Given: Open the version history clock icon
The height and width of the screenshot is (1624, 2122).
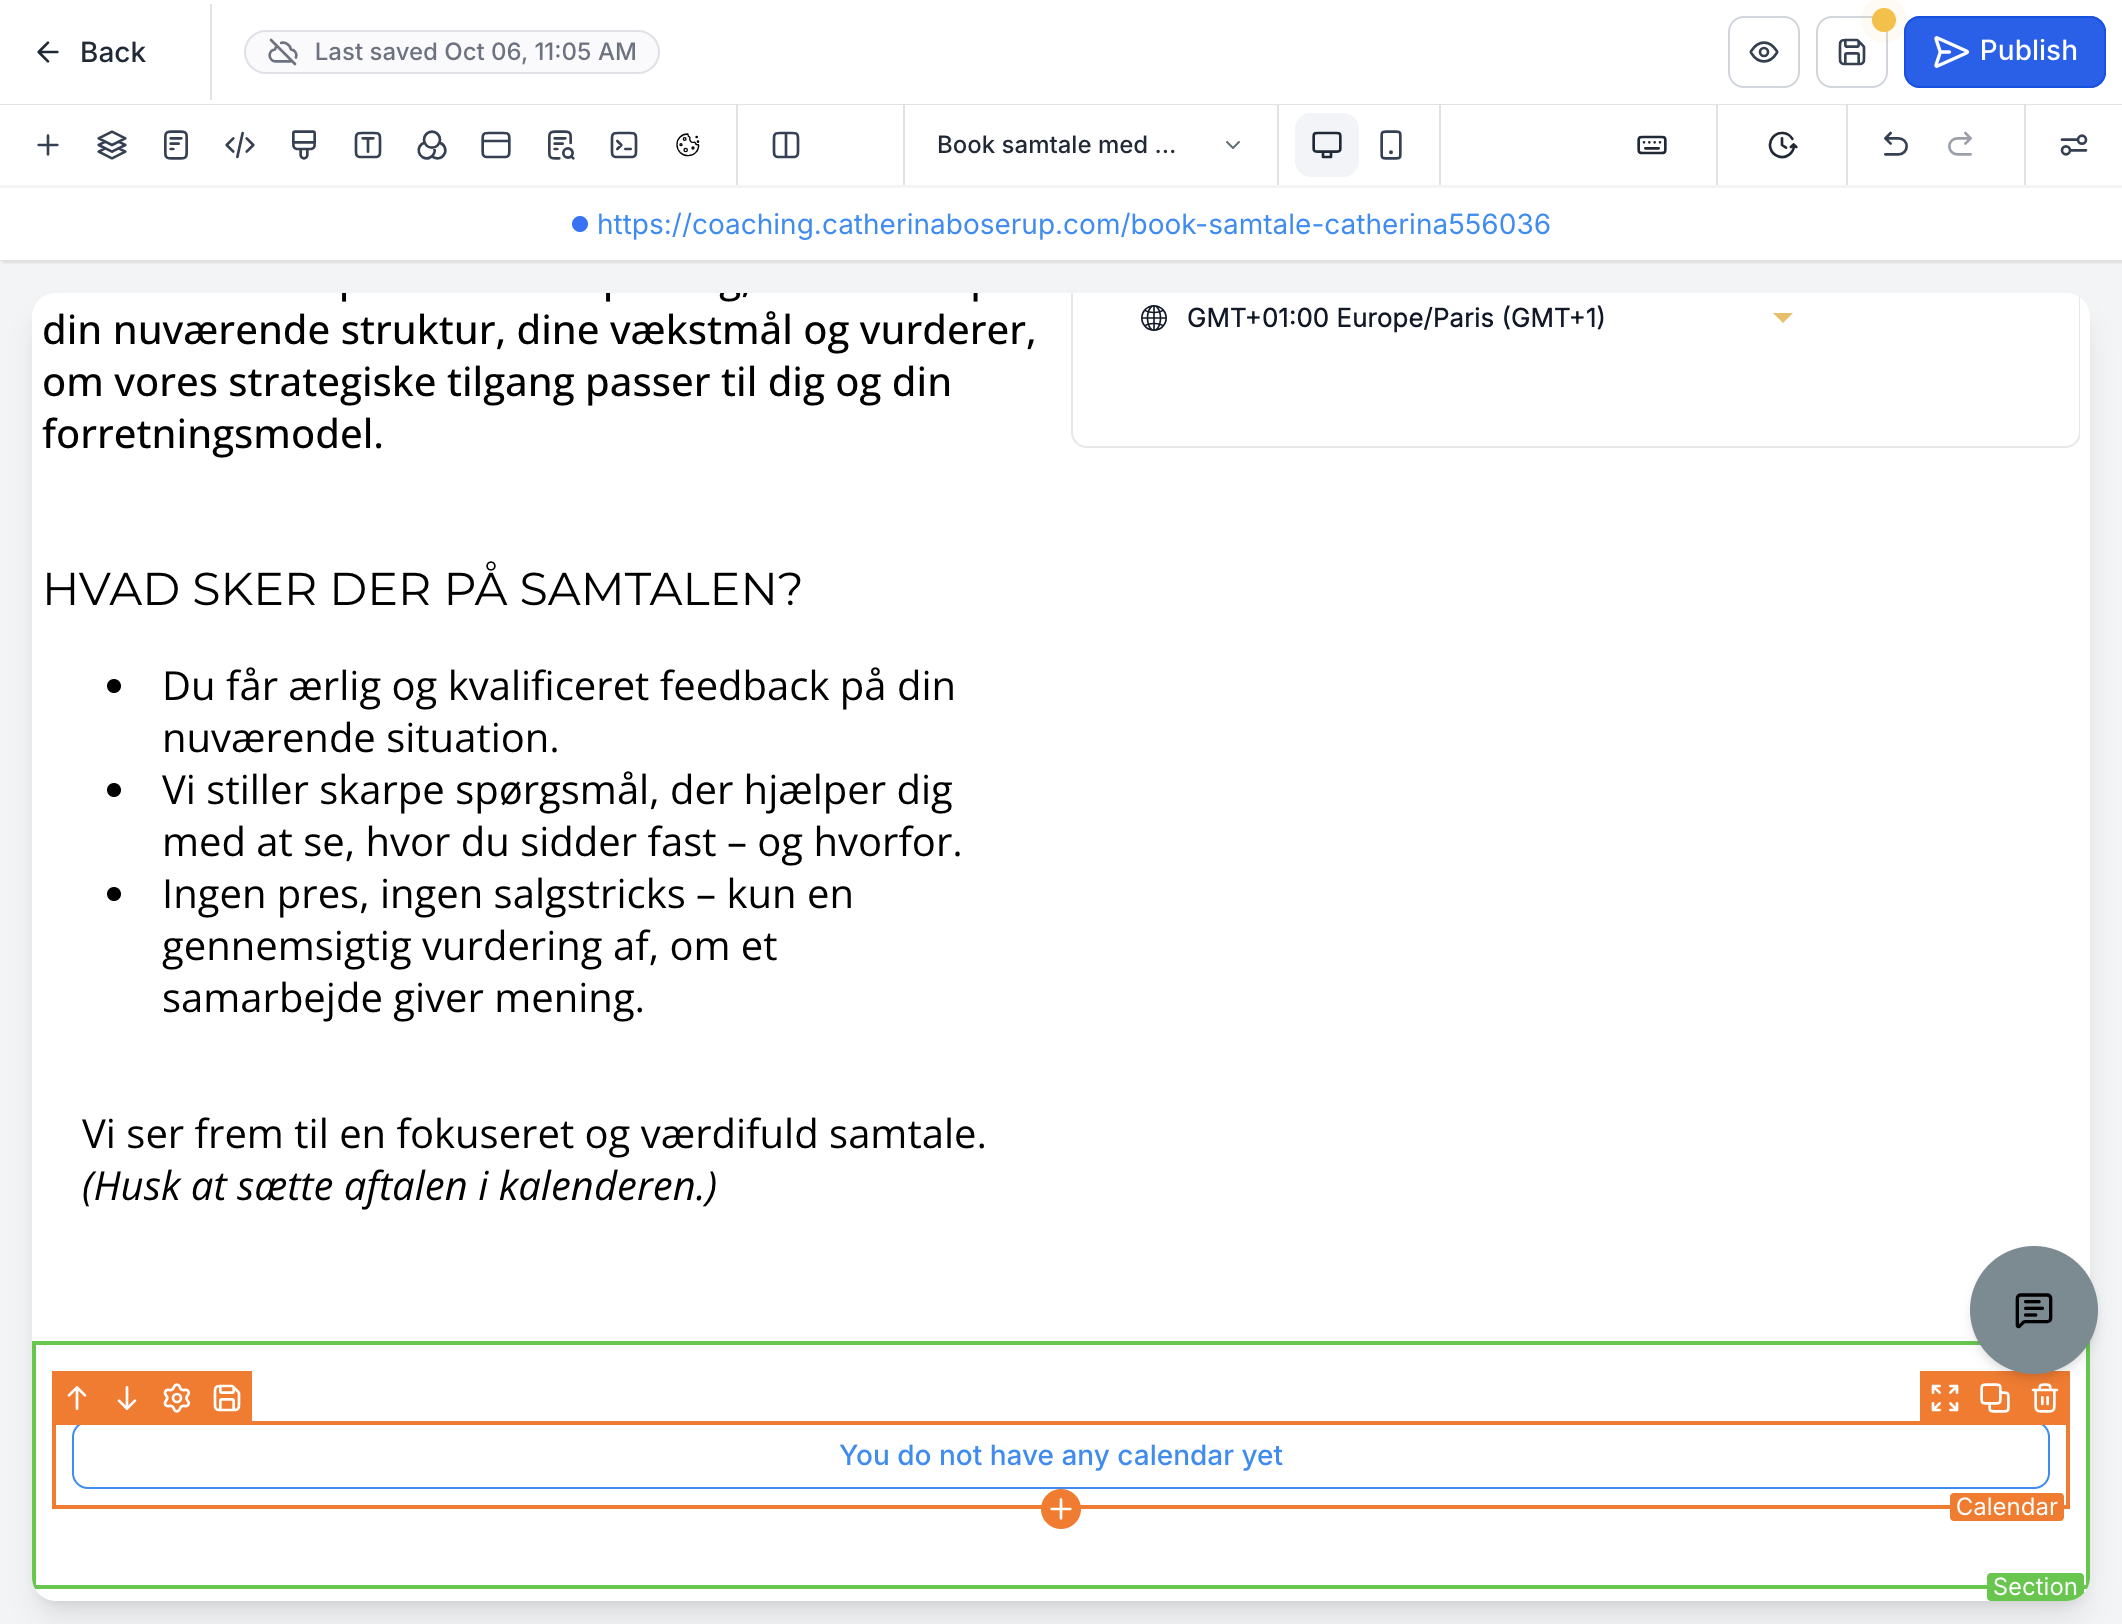Looking at the screenshot, I should [x=1782, y=145].
